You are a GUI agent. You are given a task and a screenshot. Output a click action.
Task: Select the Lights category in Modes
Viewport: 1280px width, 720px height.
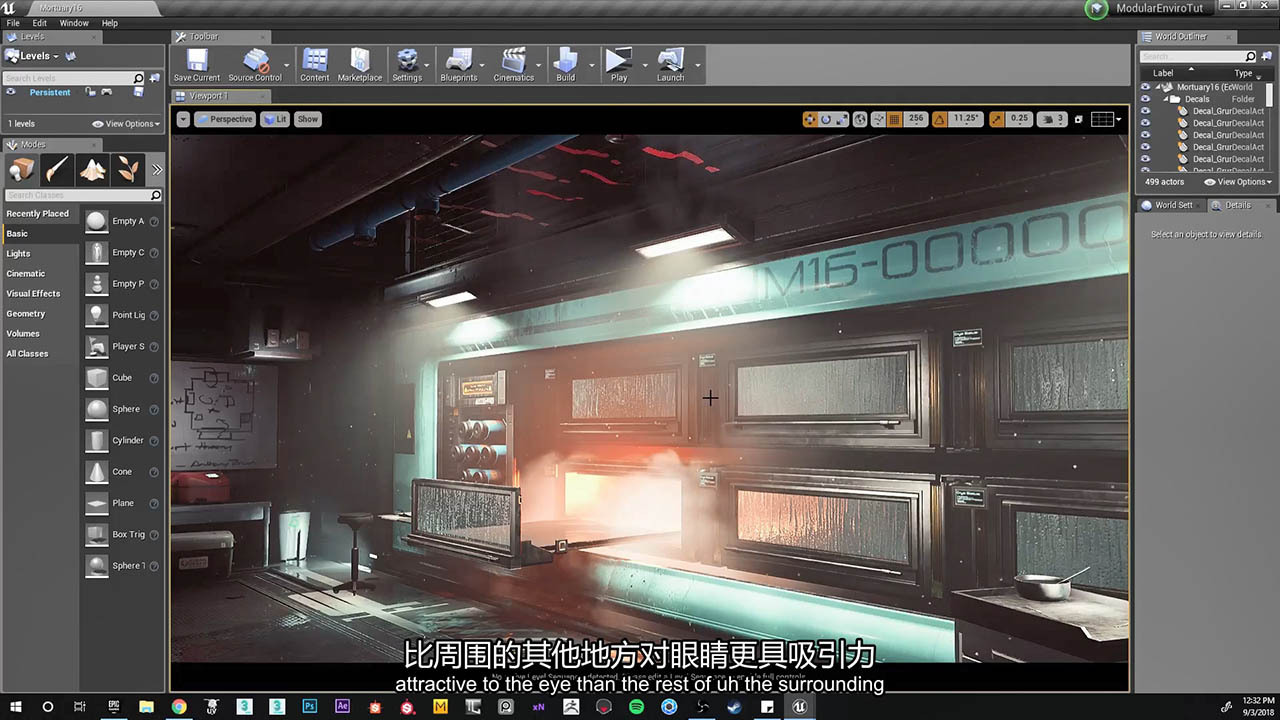(x=18, y=254)
